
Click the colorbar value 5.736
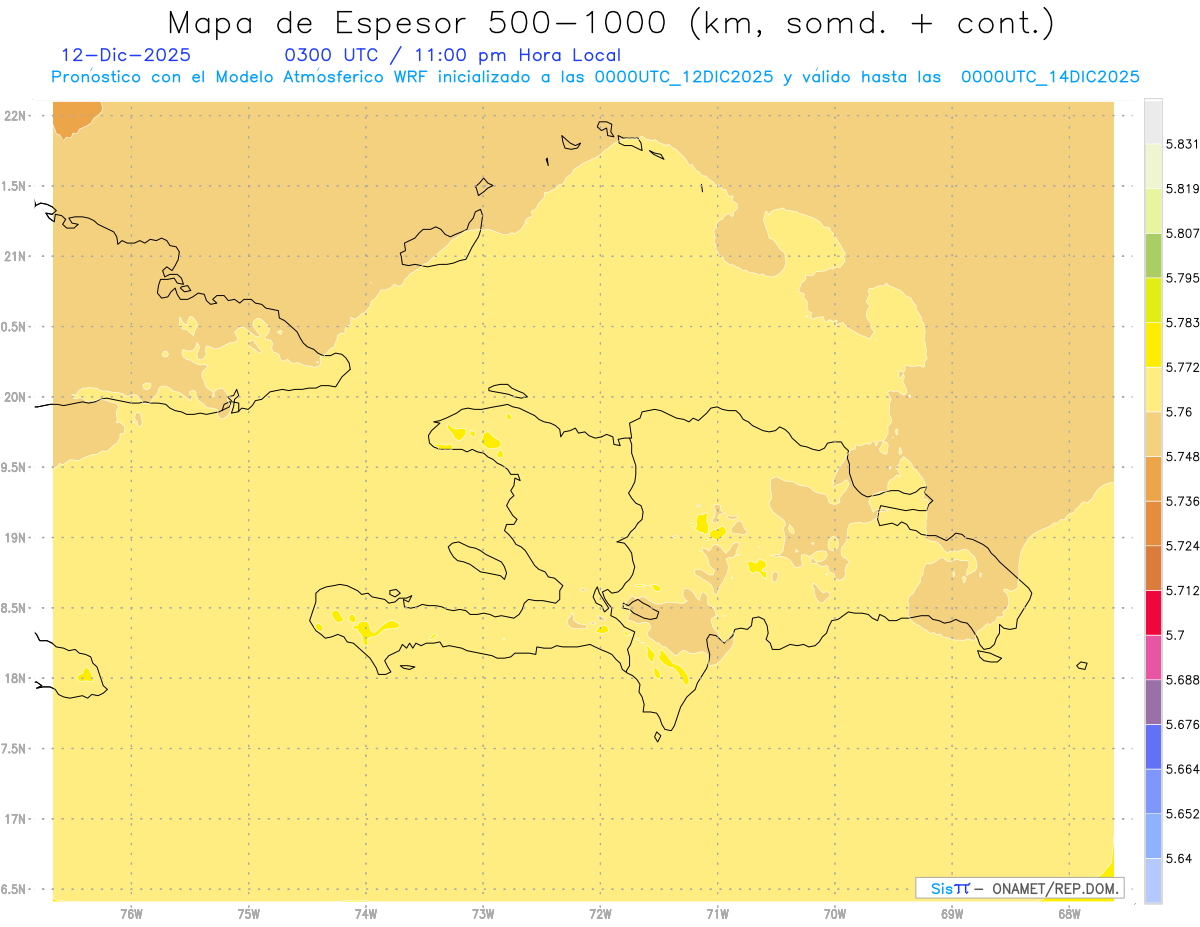(1183, 501)
